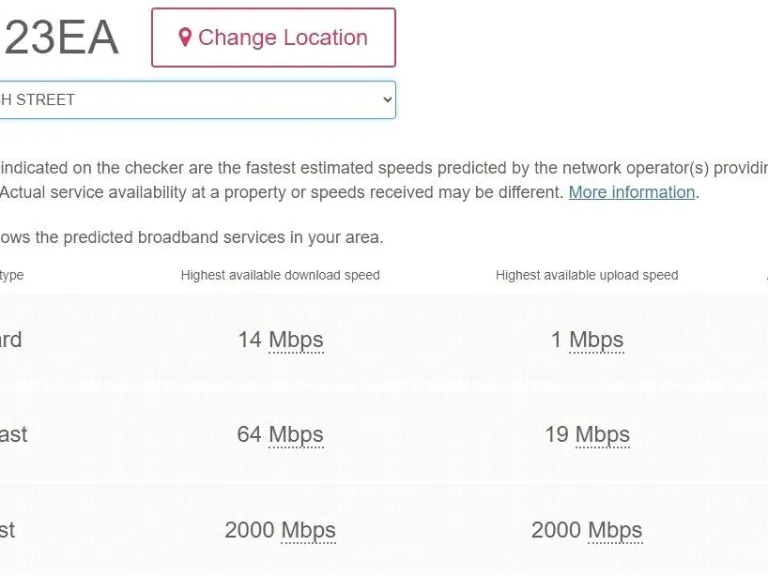This screenshot has width=768, height=576.
Task: Click the map pin icon in Change Location
Action: point(184,38)
